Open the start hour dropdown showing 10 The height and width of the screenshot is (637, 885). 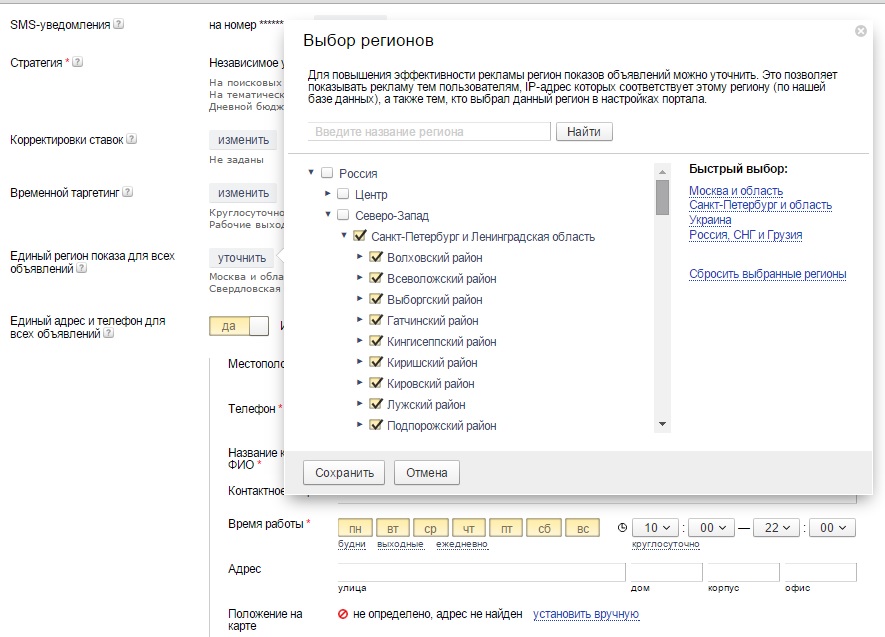pos(655,528)
